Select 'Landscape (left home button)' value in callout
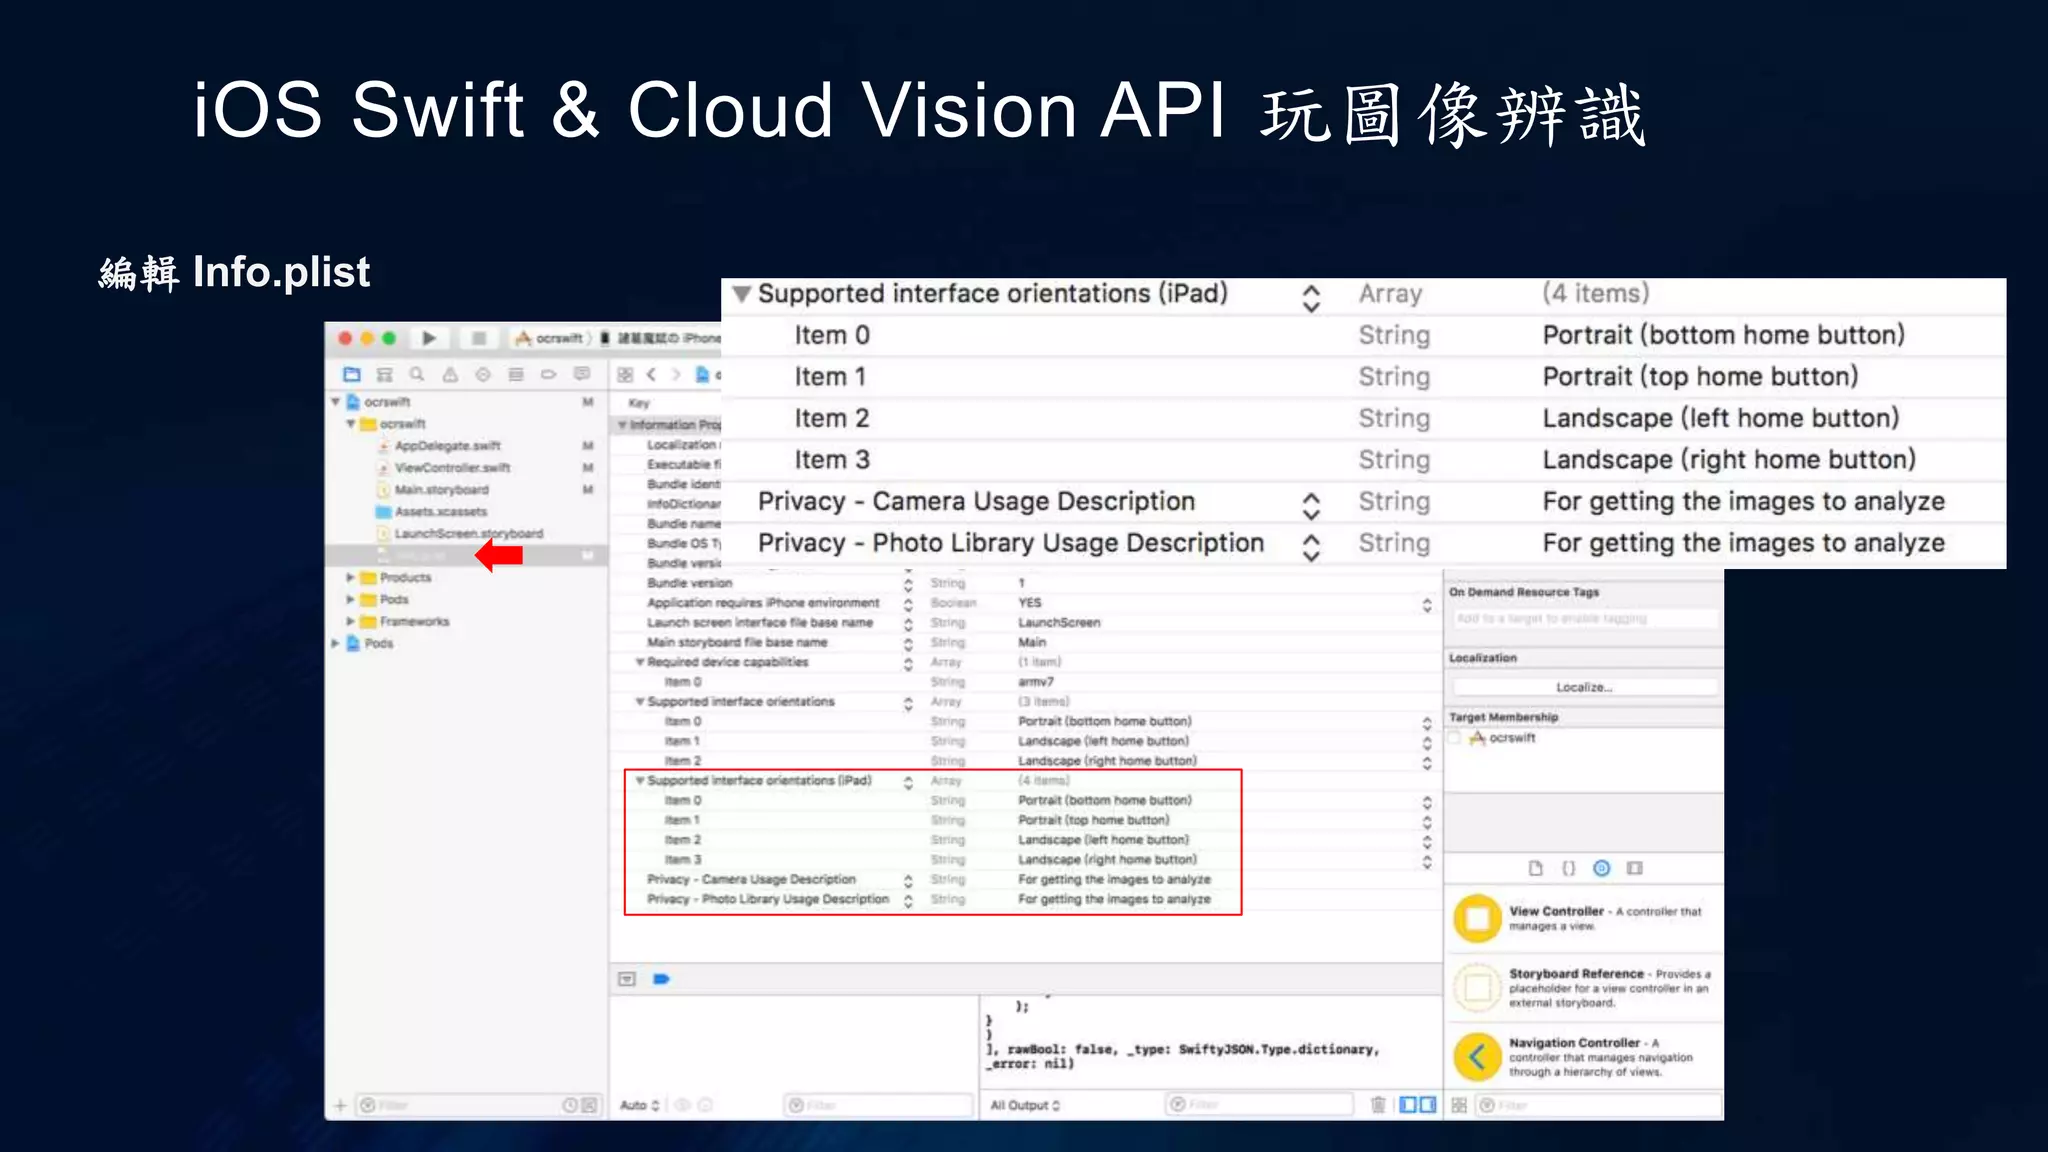The width and height of the screenshot is (2048, 1152). click(x=1720, y=418)
